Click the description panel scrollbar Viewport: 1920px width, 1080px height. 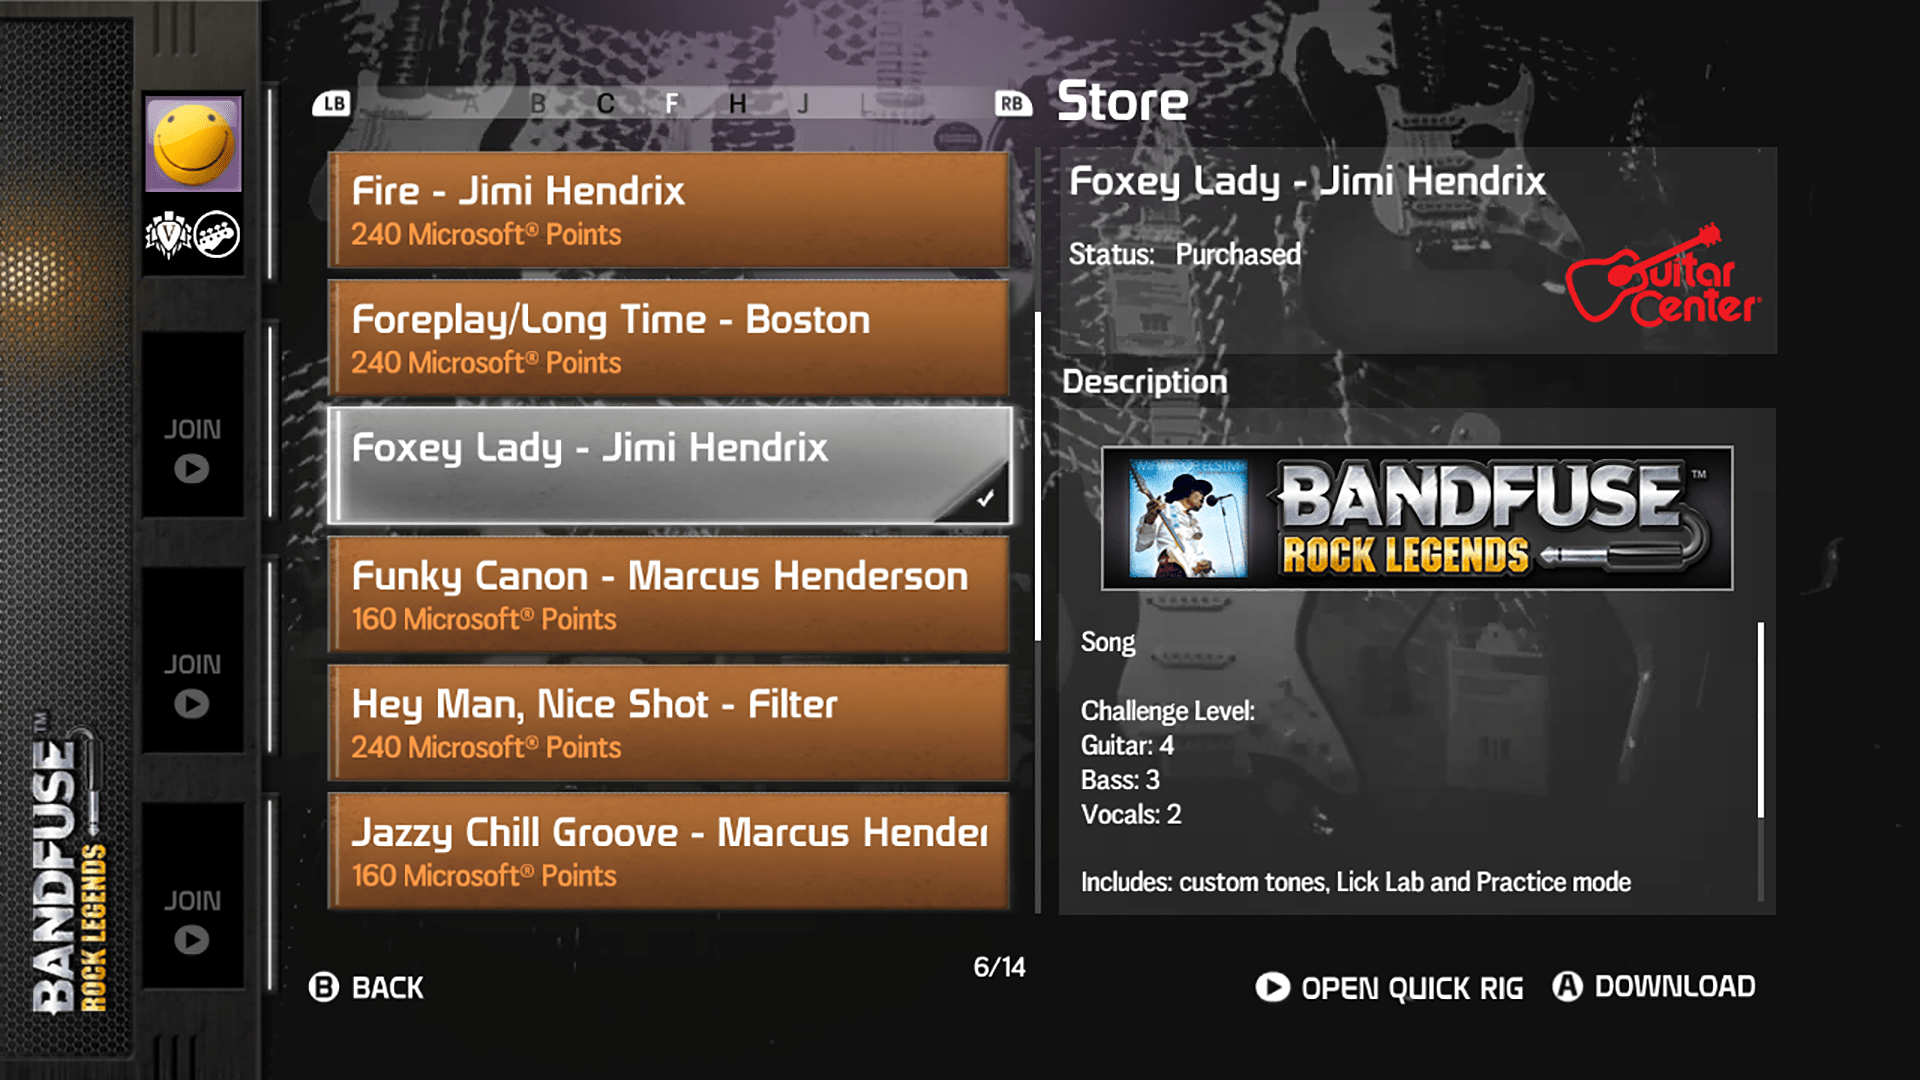tap(1760, 720)
